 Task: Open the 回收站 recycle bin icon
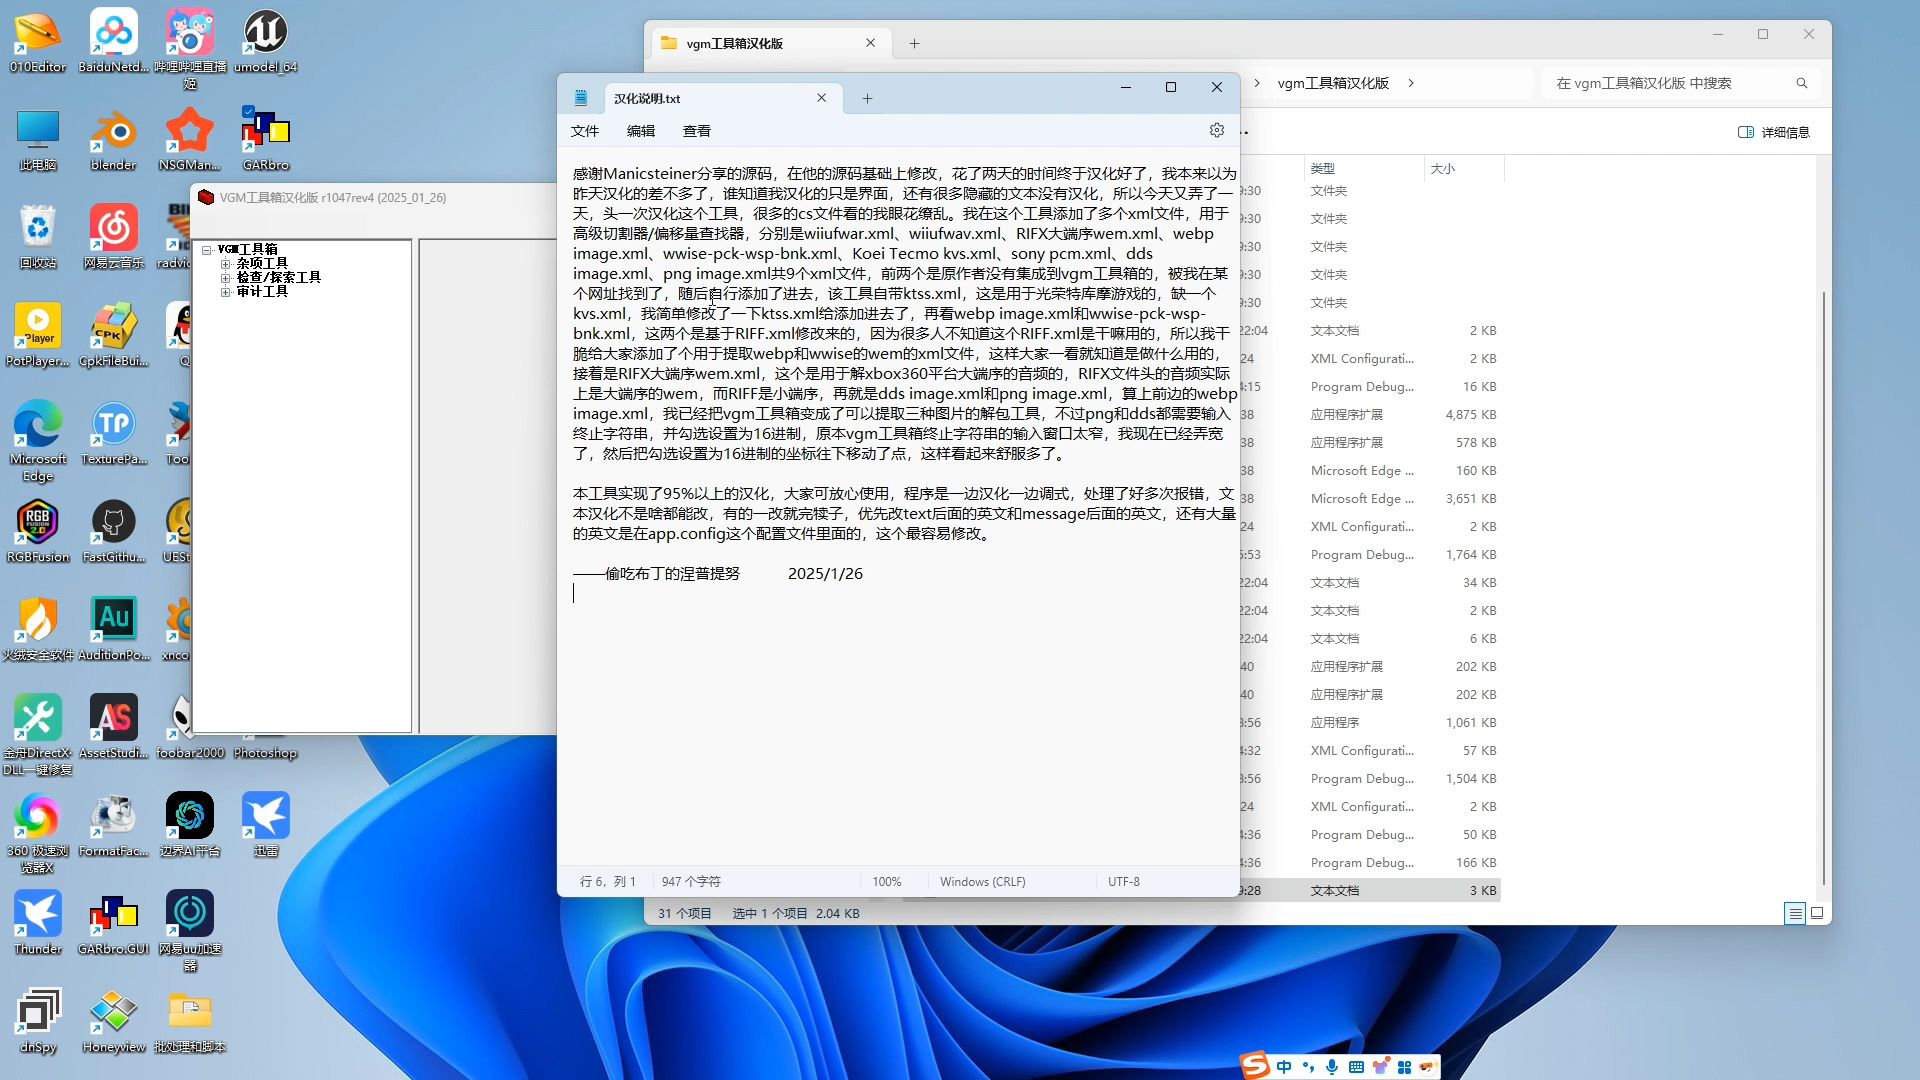[38, 238]
